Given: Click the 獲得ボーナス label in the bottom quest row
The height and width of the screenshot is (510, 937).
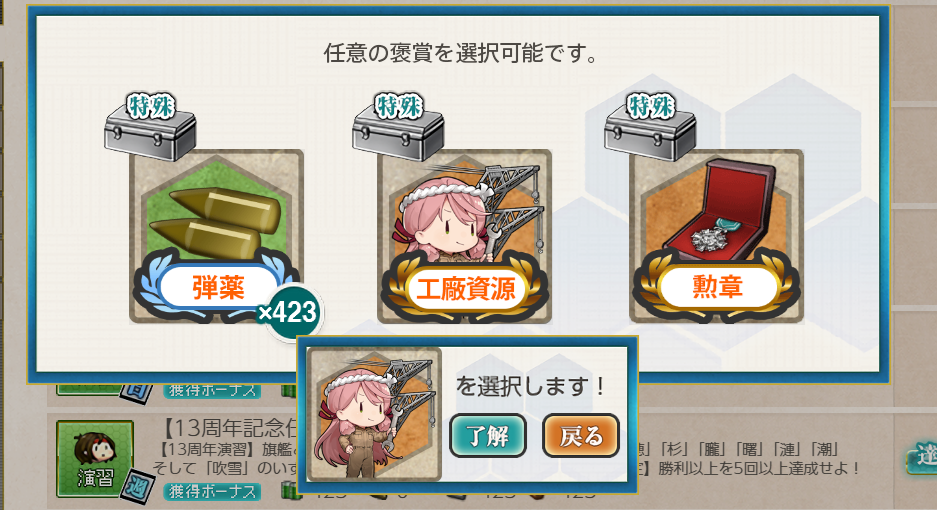Looking at the screenshot, I should (212, 491).
